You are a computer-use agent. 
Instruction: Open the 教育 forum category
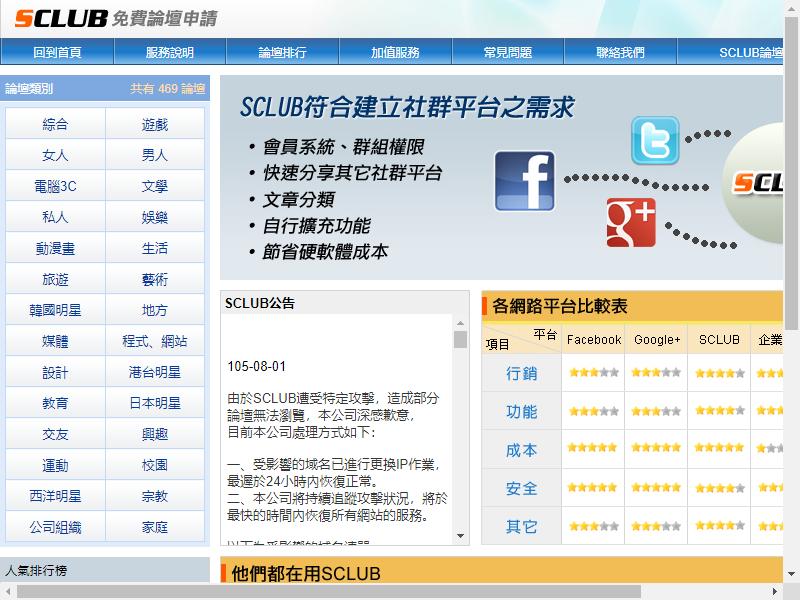(55, 403)
